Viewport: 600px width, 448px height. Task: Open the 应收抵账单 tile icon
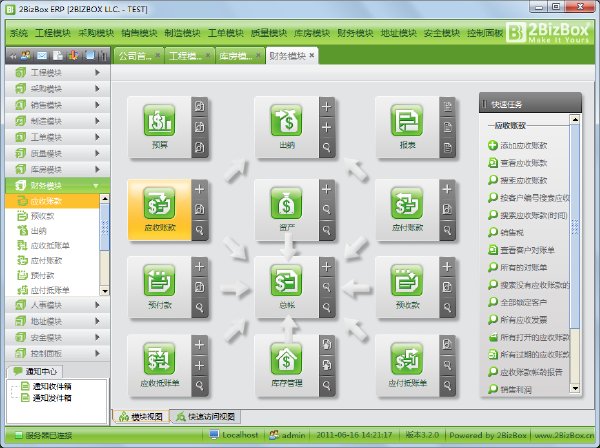pos(159,359)
